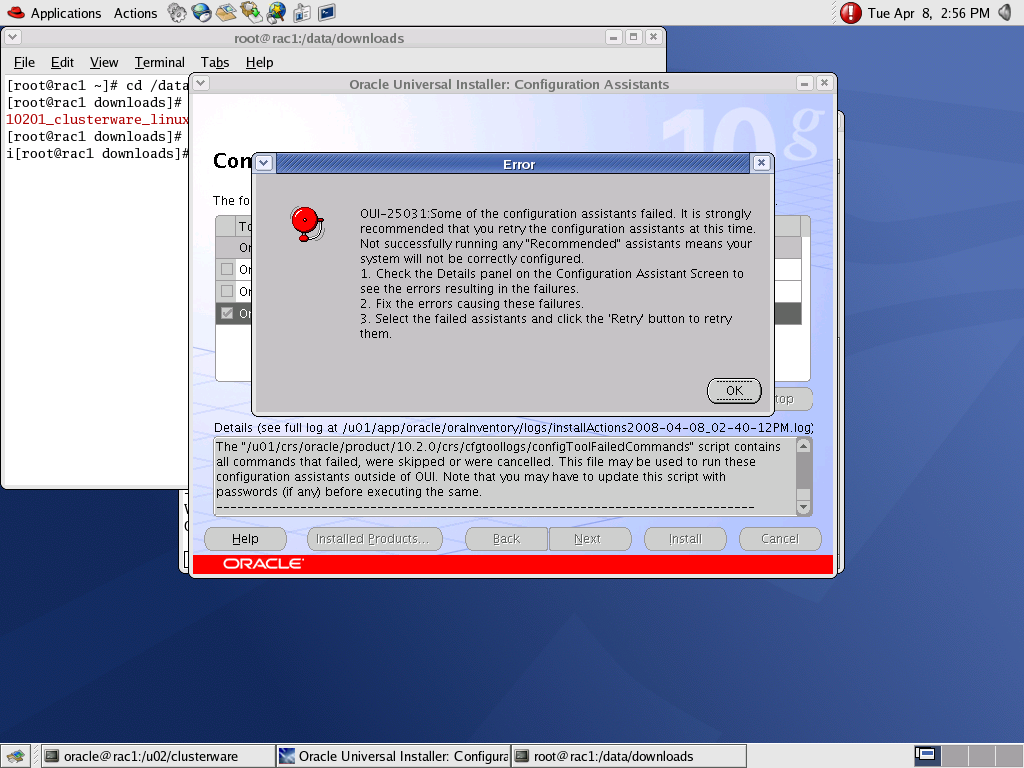Check the second assistant checkbox in list
The height and width of the screenshot is (768, 1024).
point(227,291)
